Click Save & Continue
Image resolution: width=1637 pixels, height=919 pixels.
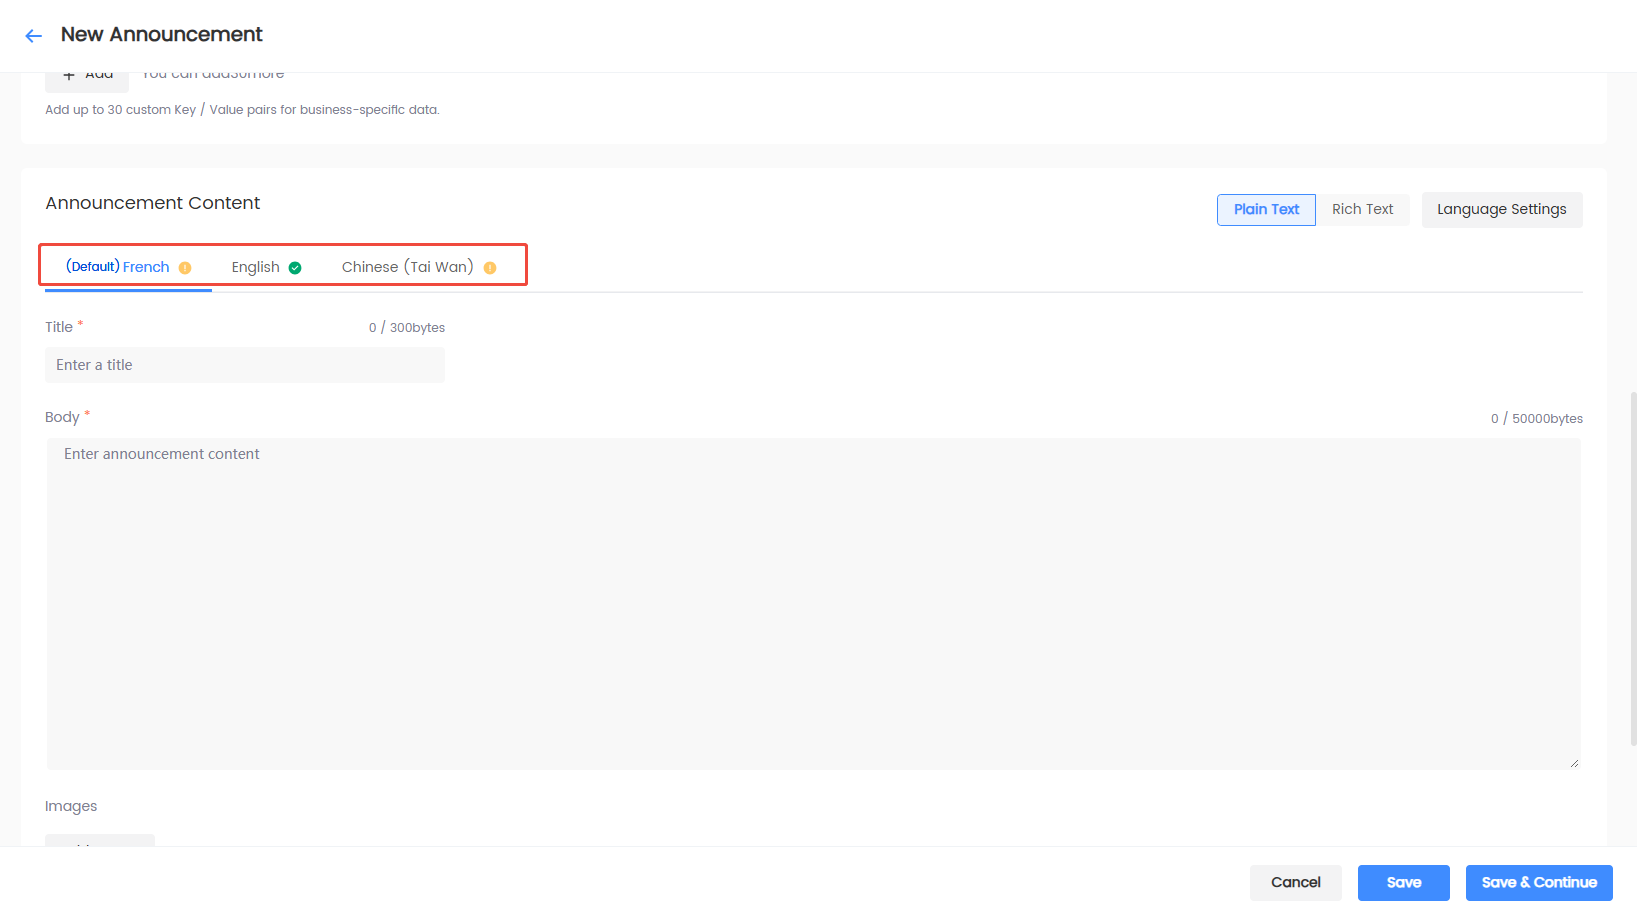pos(1539,882)
